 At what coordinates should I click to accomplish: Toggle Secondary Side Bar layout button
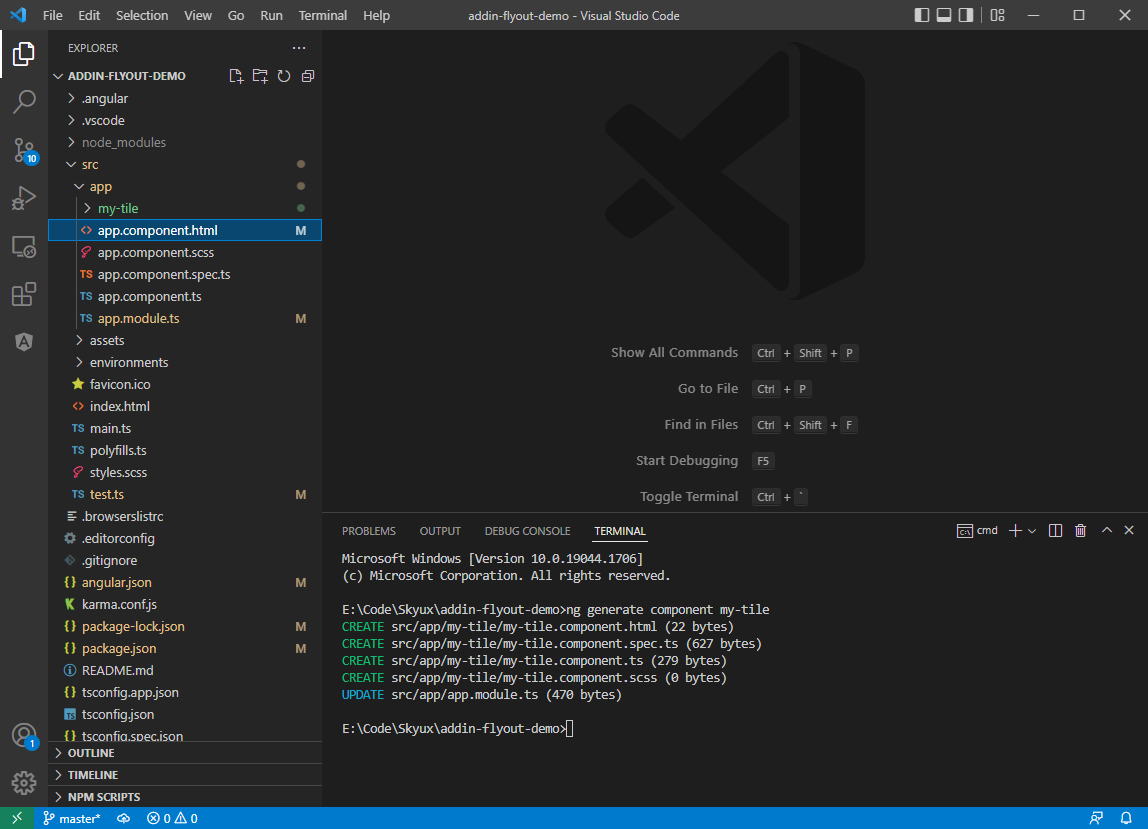966,15
